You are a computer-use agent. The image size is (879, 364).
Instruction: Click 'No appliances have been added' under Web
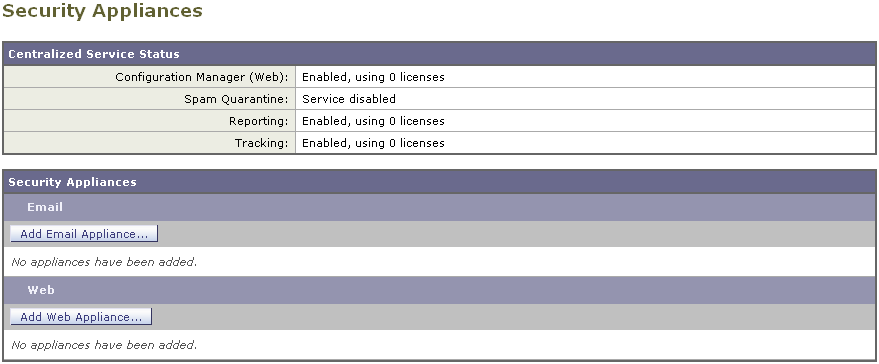pos(104,345)
